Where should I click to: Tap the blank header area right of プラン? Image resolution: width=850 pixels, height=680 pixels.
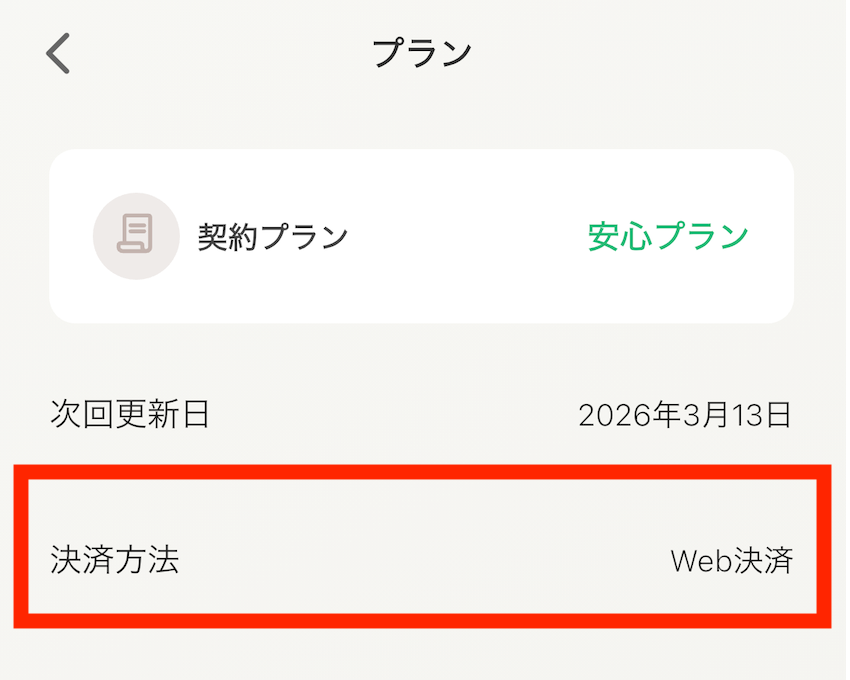[x=650, y=54]
